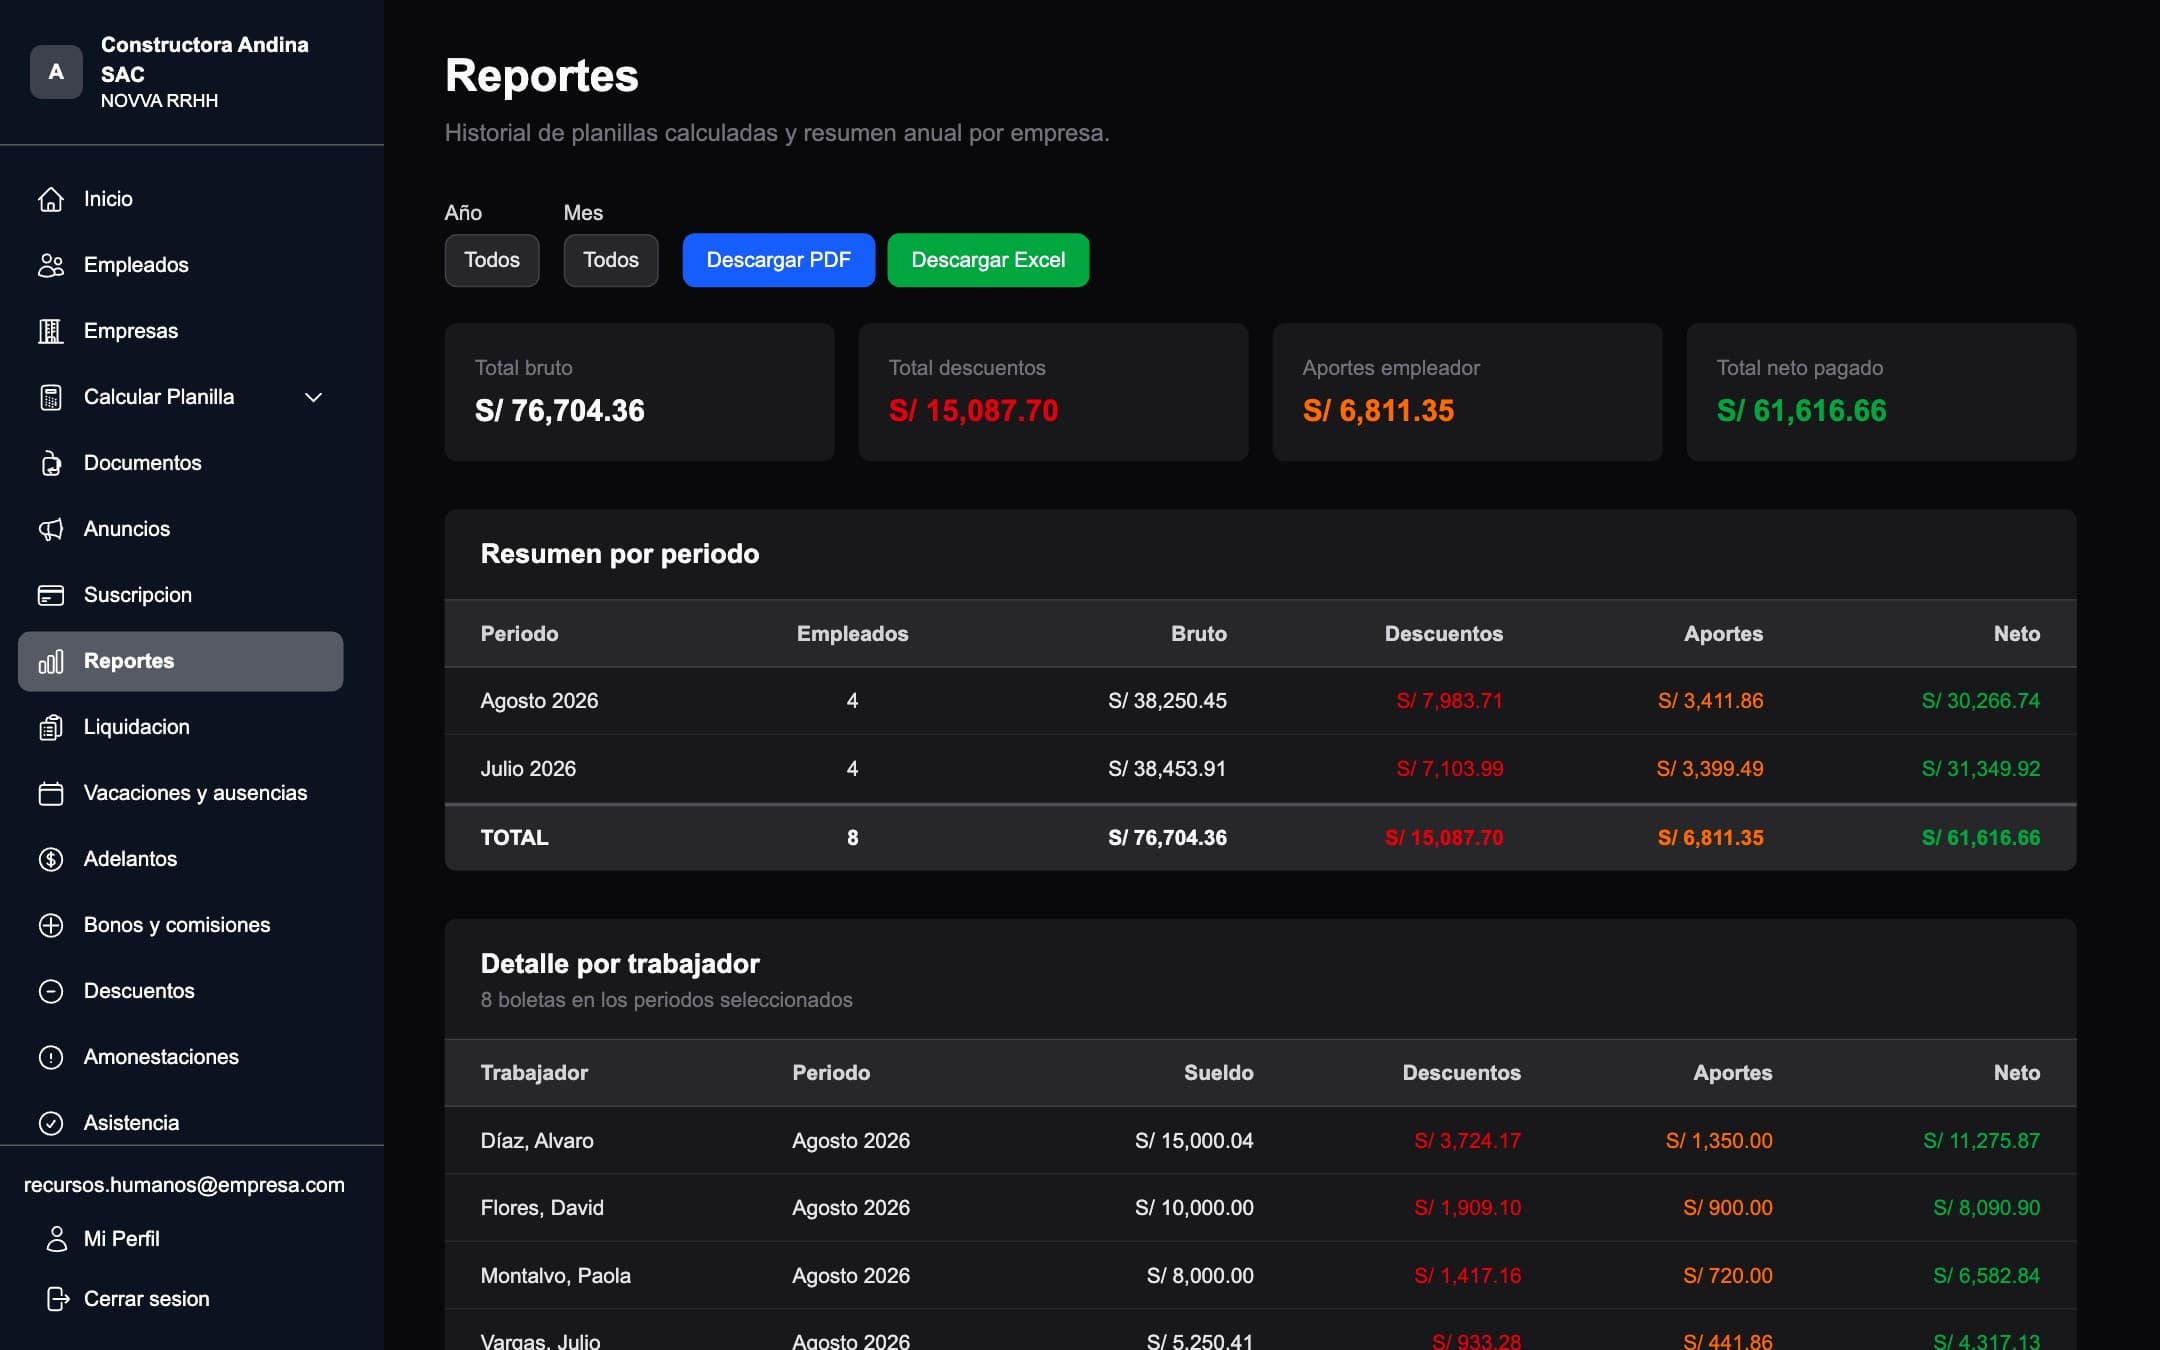Click the Documentos file icon

click(x=51, y=463)
